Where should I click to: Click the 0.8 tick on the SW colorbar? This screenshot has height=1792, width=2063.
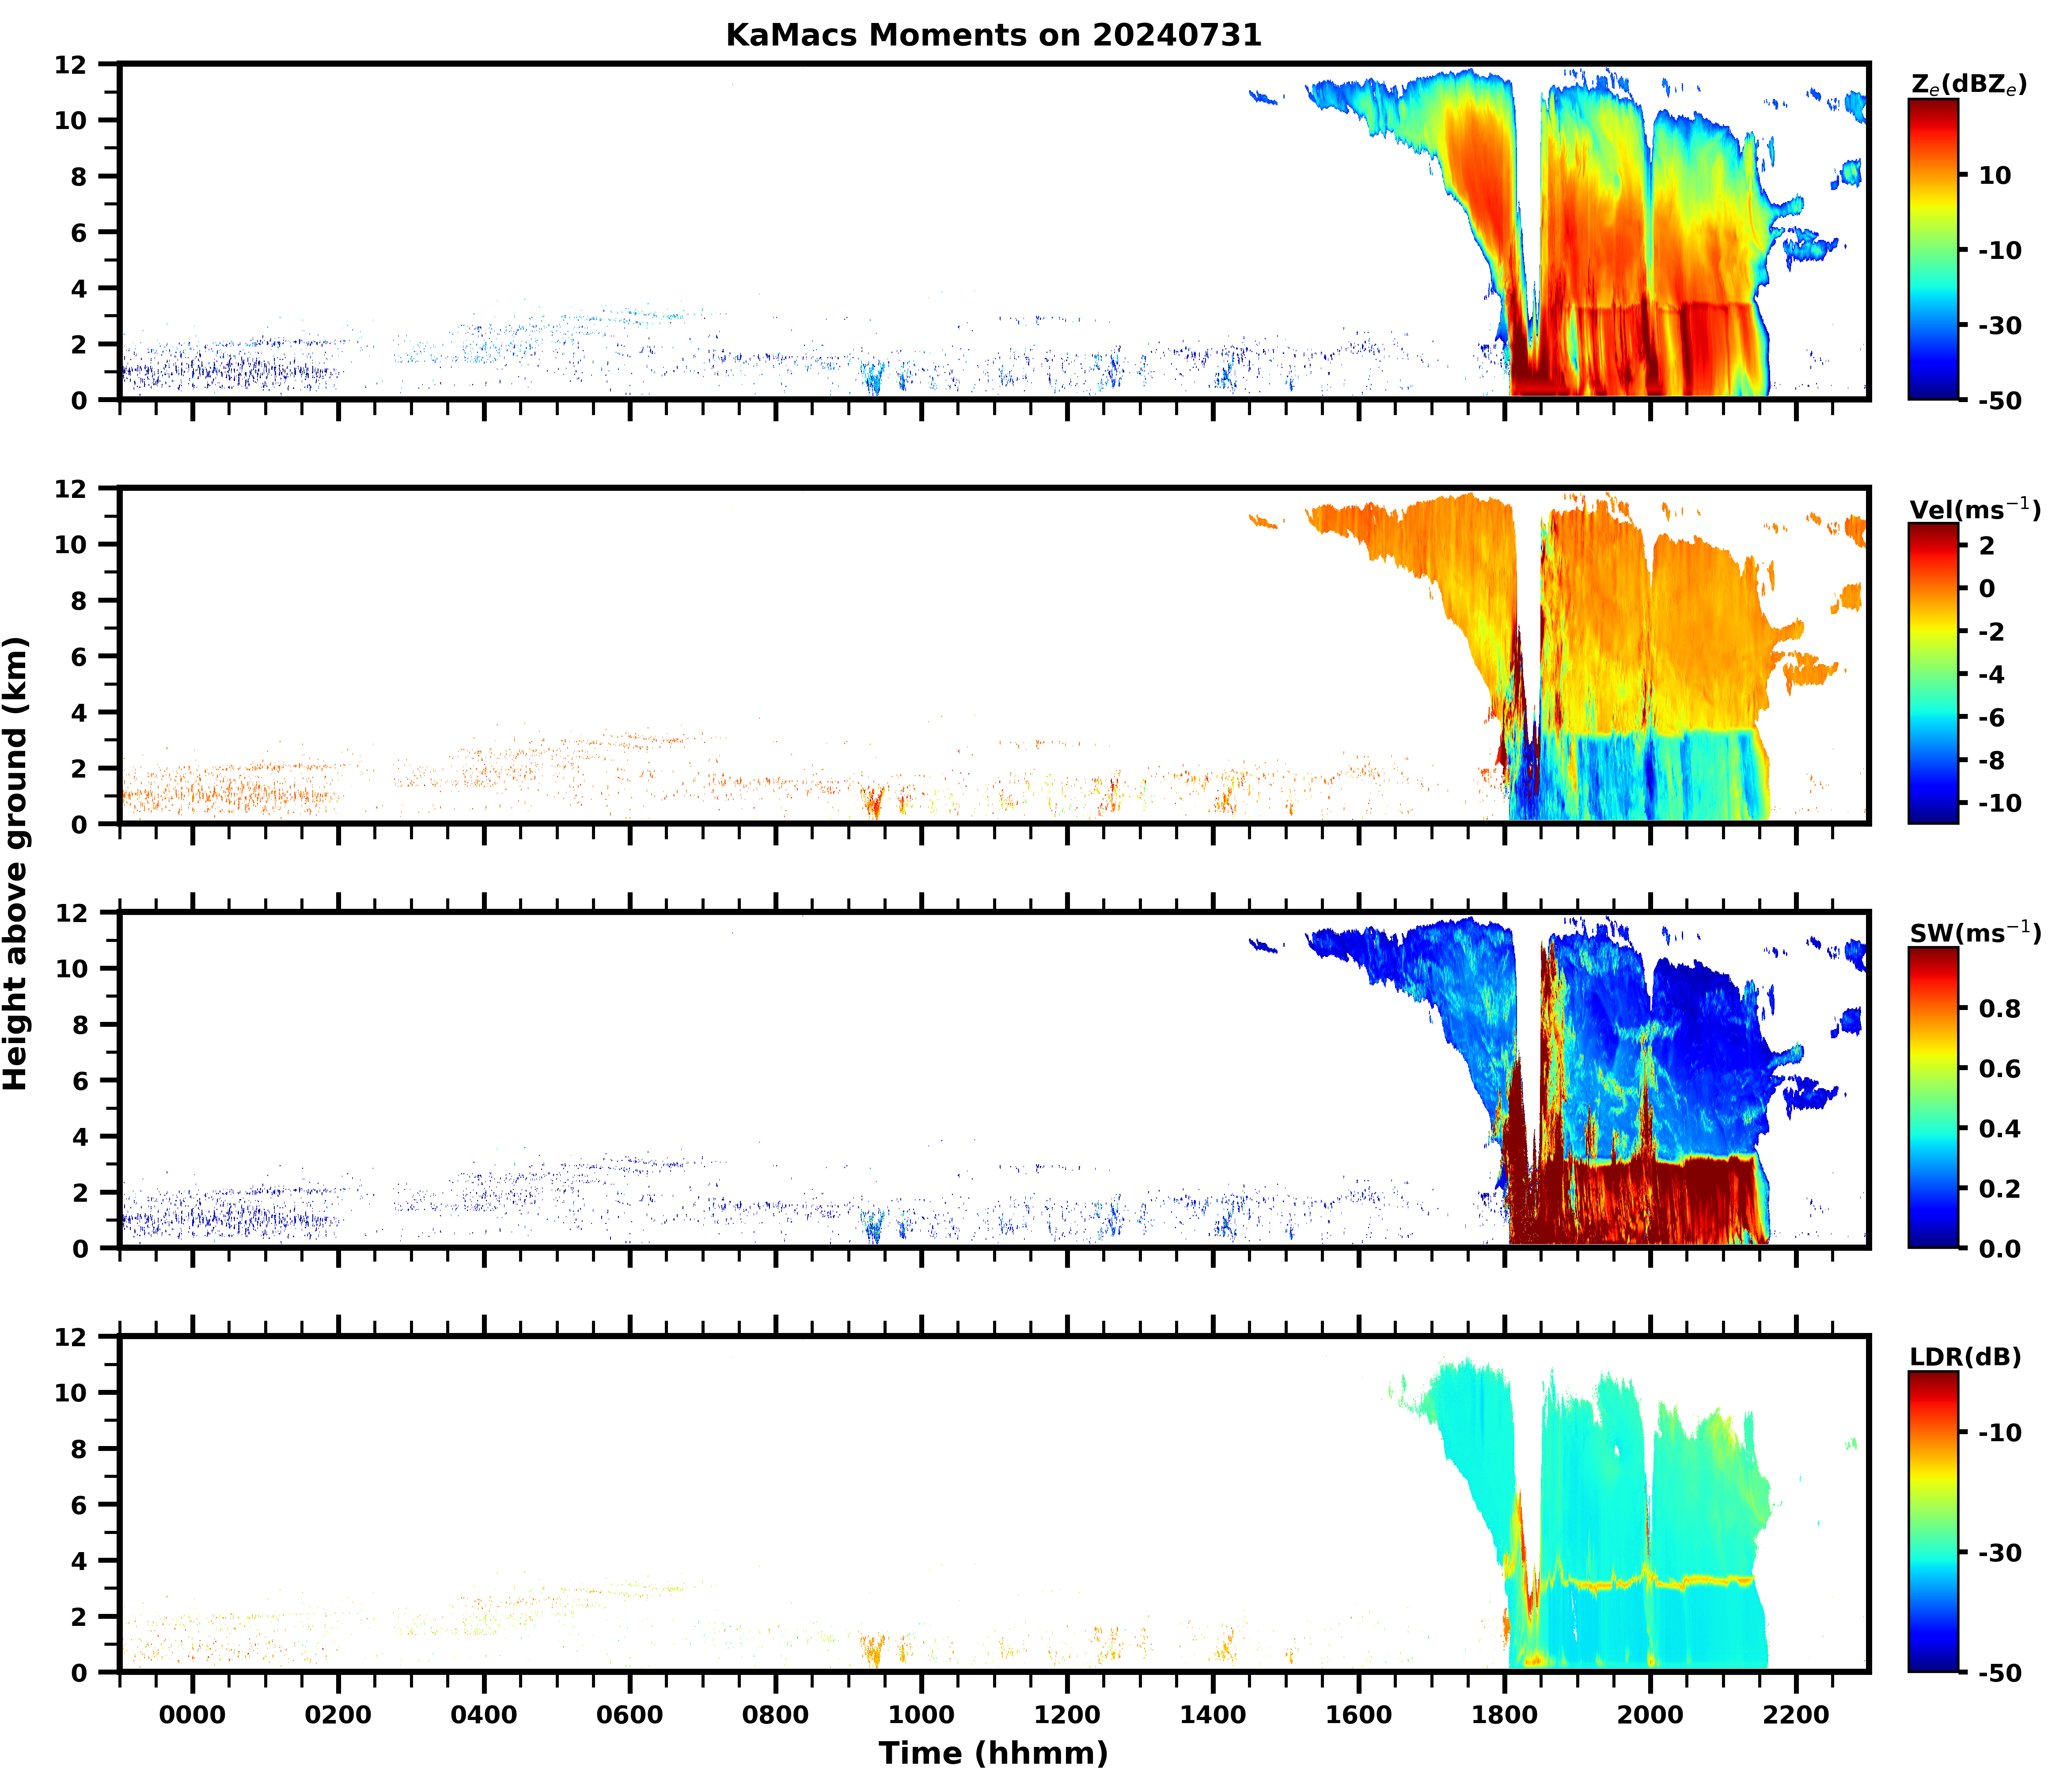[1999, 1009]
